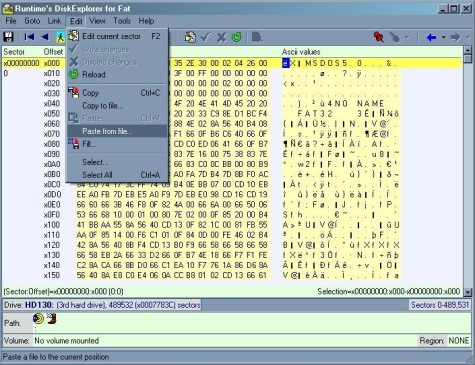Click the highlighted first ASCII character
Viewport: 475px width, 365px height.
click(x=286, y=63)
